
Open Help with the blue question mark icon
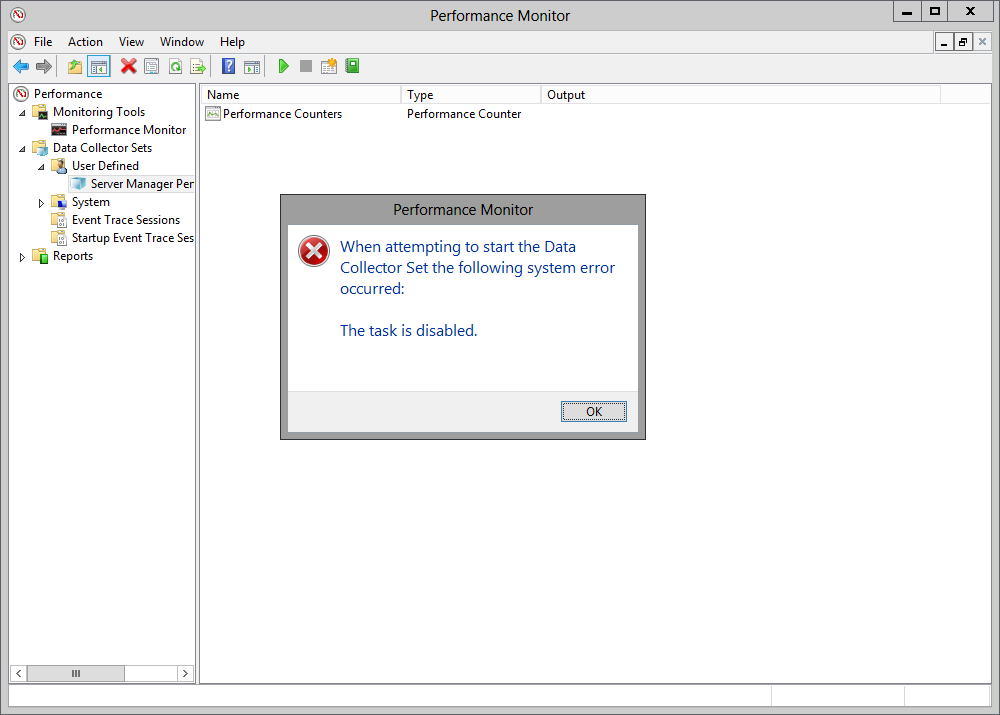point(228,66)
